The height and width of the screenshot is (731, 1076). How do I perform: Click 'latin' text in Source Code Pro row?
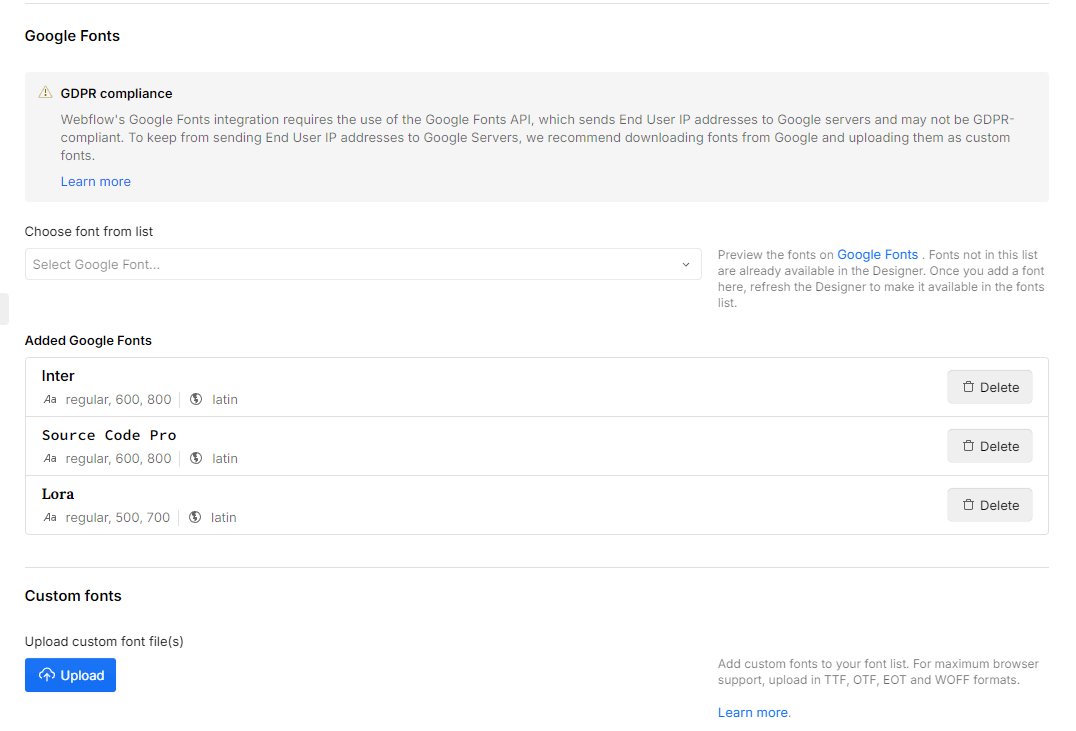pos(225,459)
